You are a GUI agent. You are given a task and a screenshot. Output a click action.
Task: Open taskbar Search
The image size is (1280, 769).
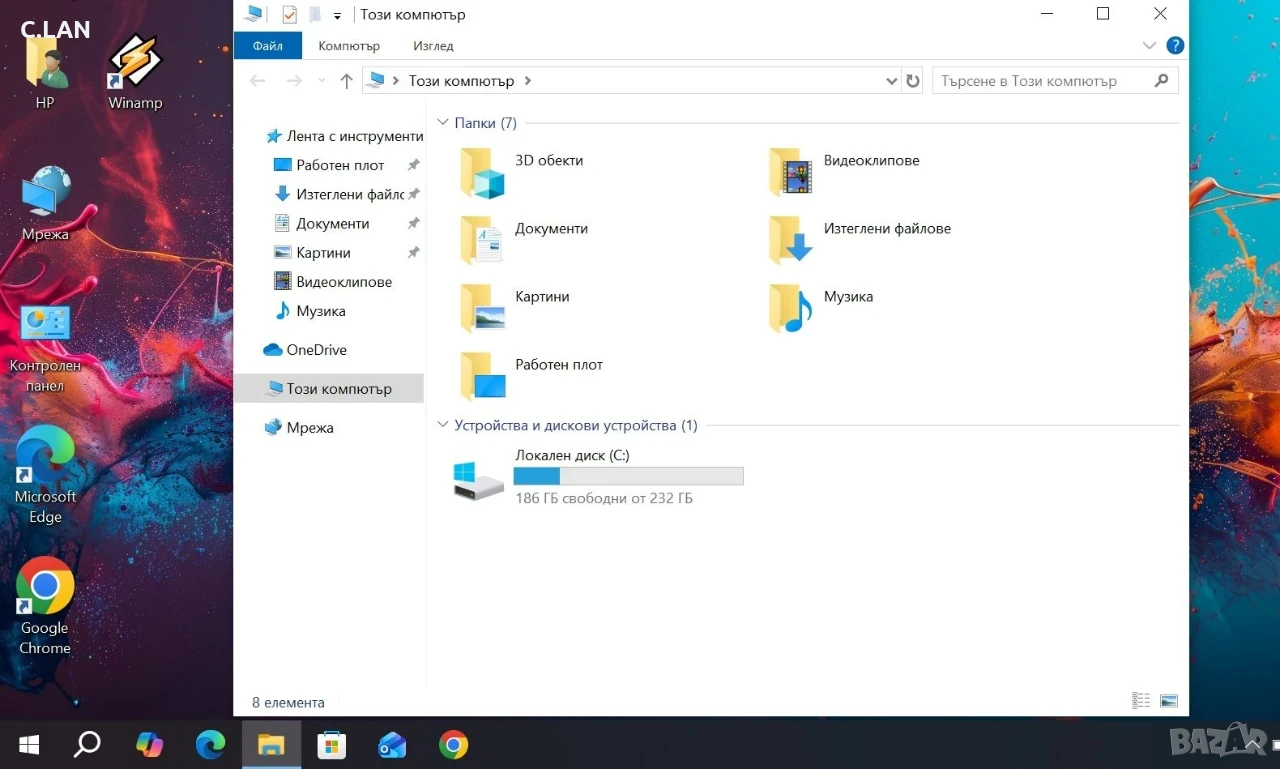pyautogui.click(x=88, y=745)
